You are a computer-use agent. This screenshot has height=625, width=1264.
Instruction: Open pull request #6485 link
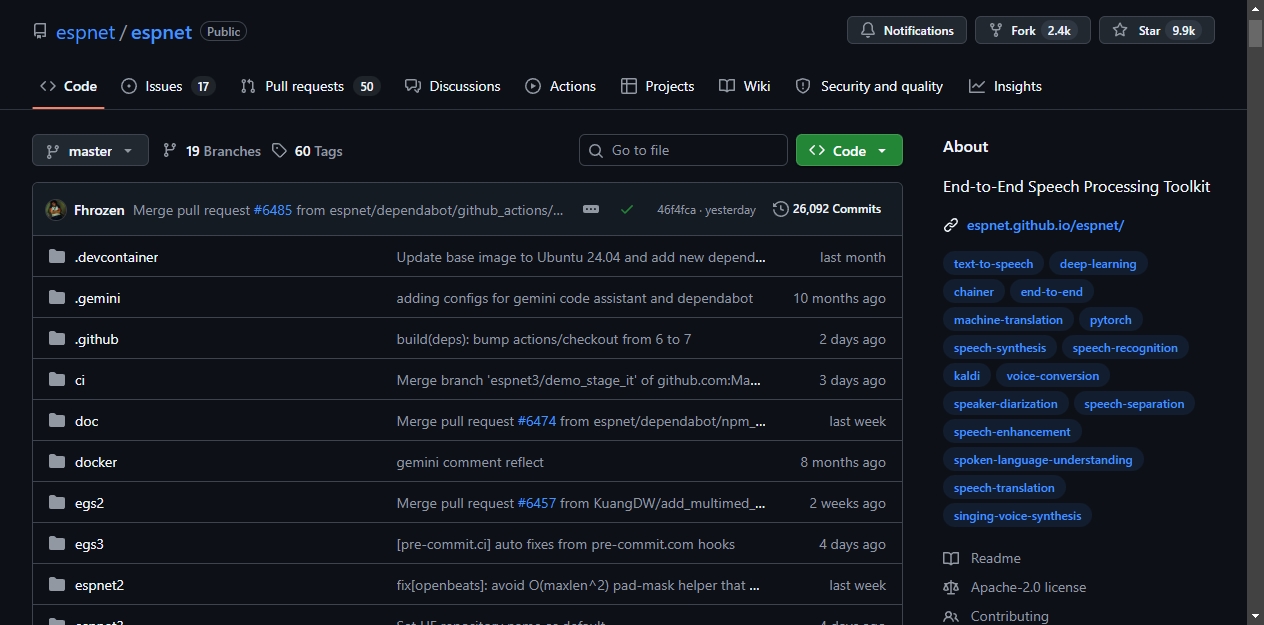point(273,209)
